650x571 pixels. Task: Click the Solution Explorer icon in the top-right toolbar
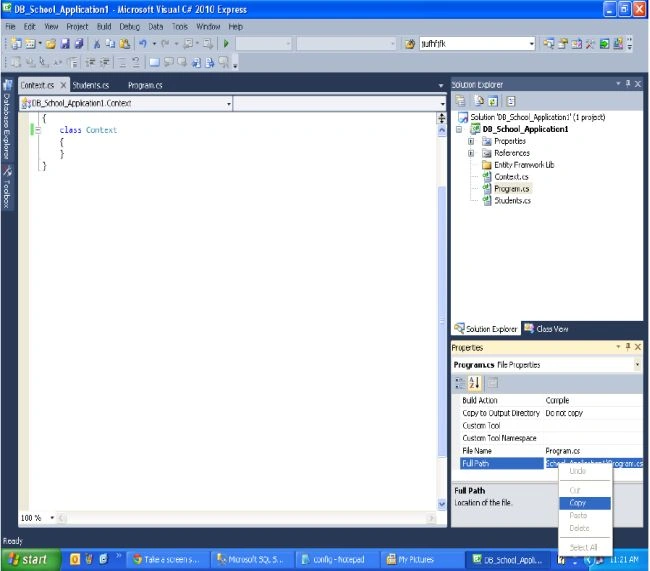click(548, 44)
